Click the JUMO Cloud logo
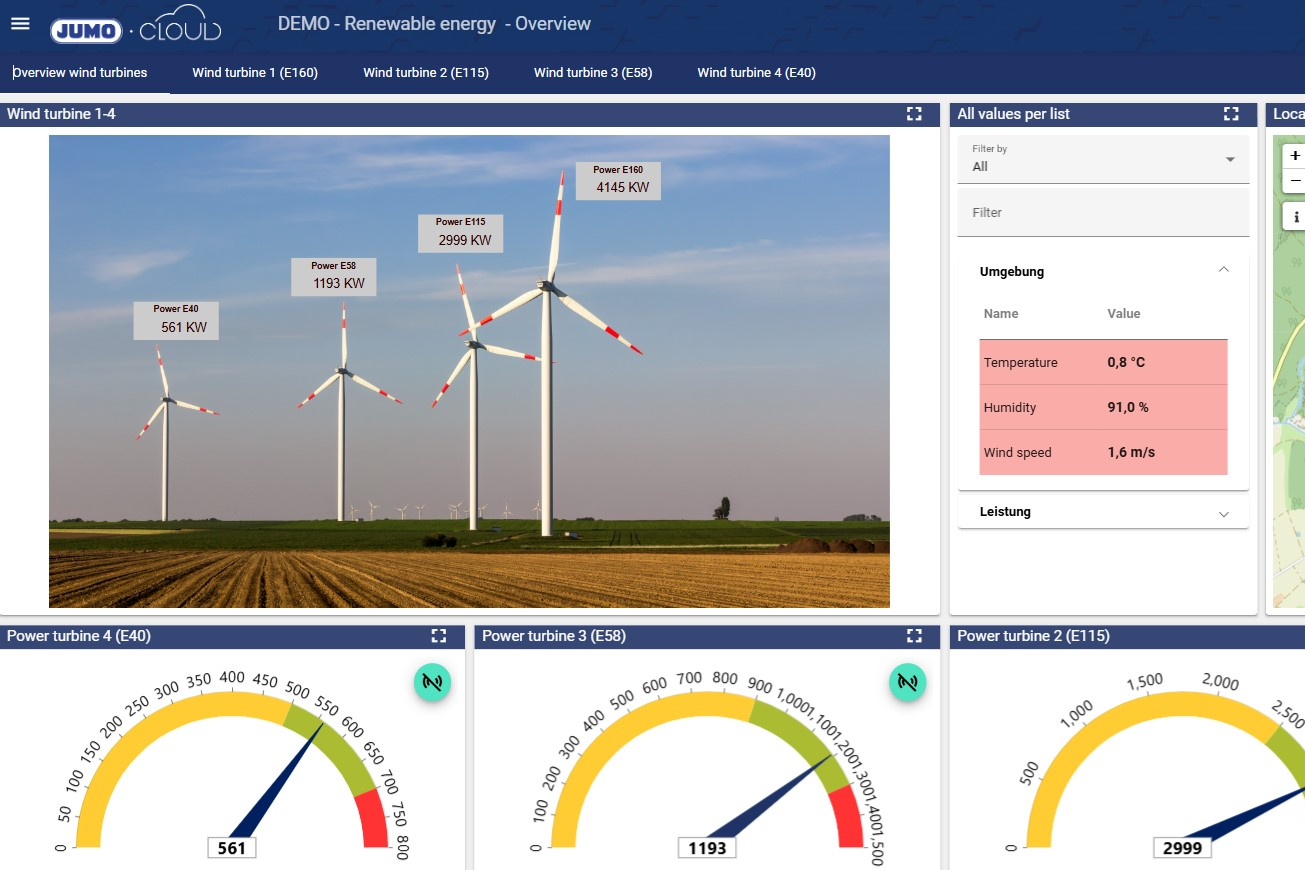 point(136,28)
